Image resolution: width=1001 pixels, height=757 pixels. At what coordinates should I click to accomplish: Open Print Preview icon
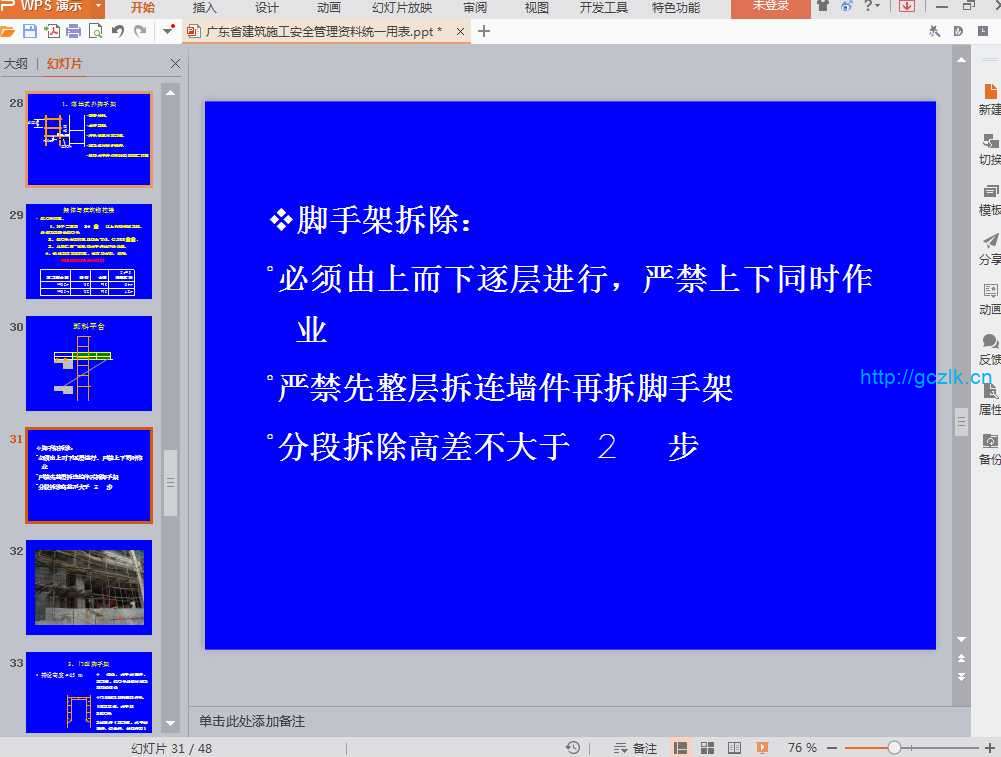(x=95, y=31)
